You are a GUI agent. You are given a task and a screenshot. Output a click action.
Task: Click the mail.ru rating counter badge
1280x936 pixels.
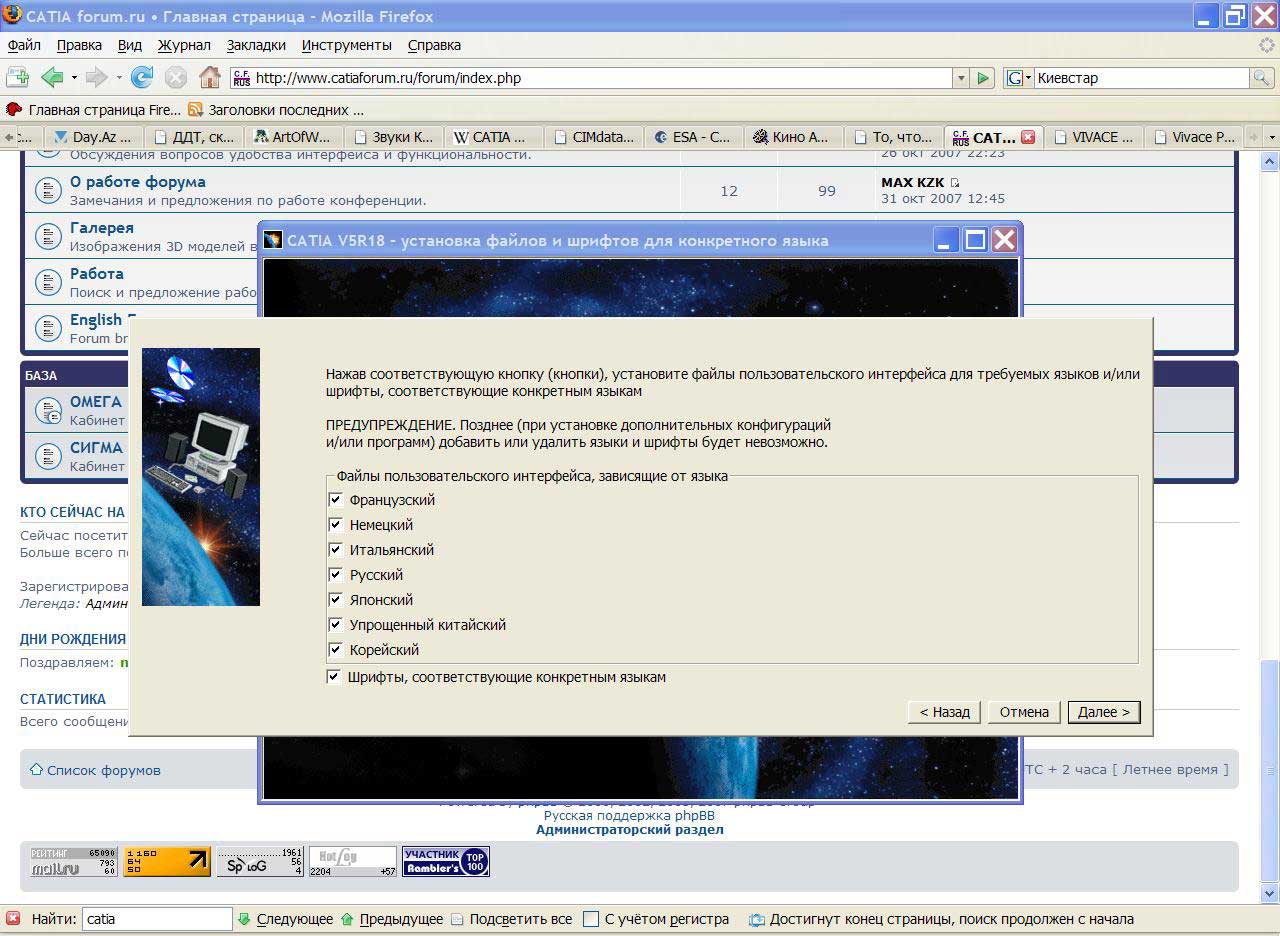(x=74, y=862)
